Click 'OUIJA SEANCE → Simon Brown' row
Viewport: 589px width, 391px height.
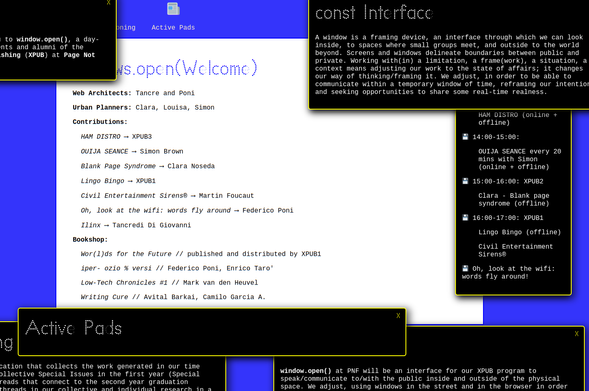click(132, 151)
